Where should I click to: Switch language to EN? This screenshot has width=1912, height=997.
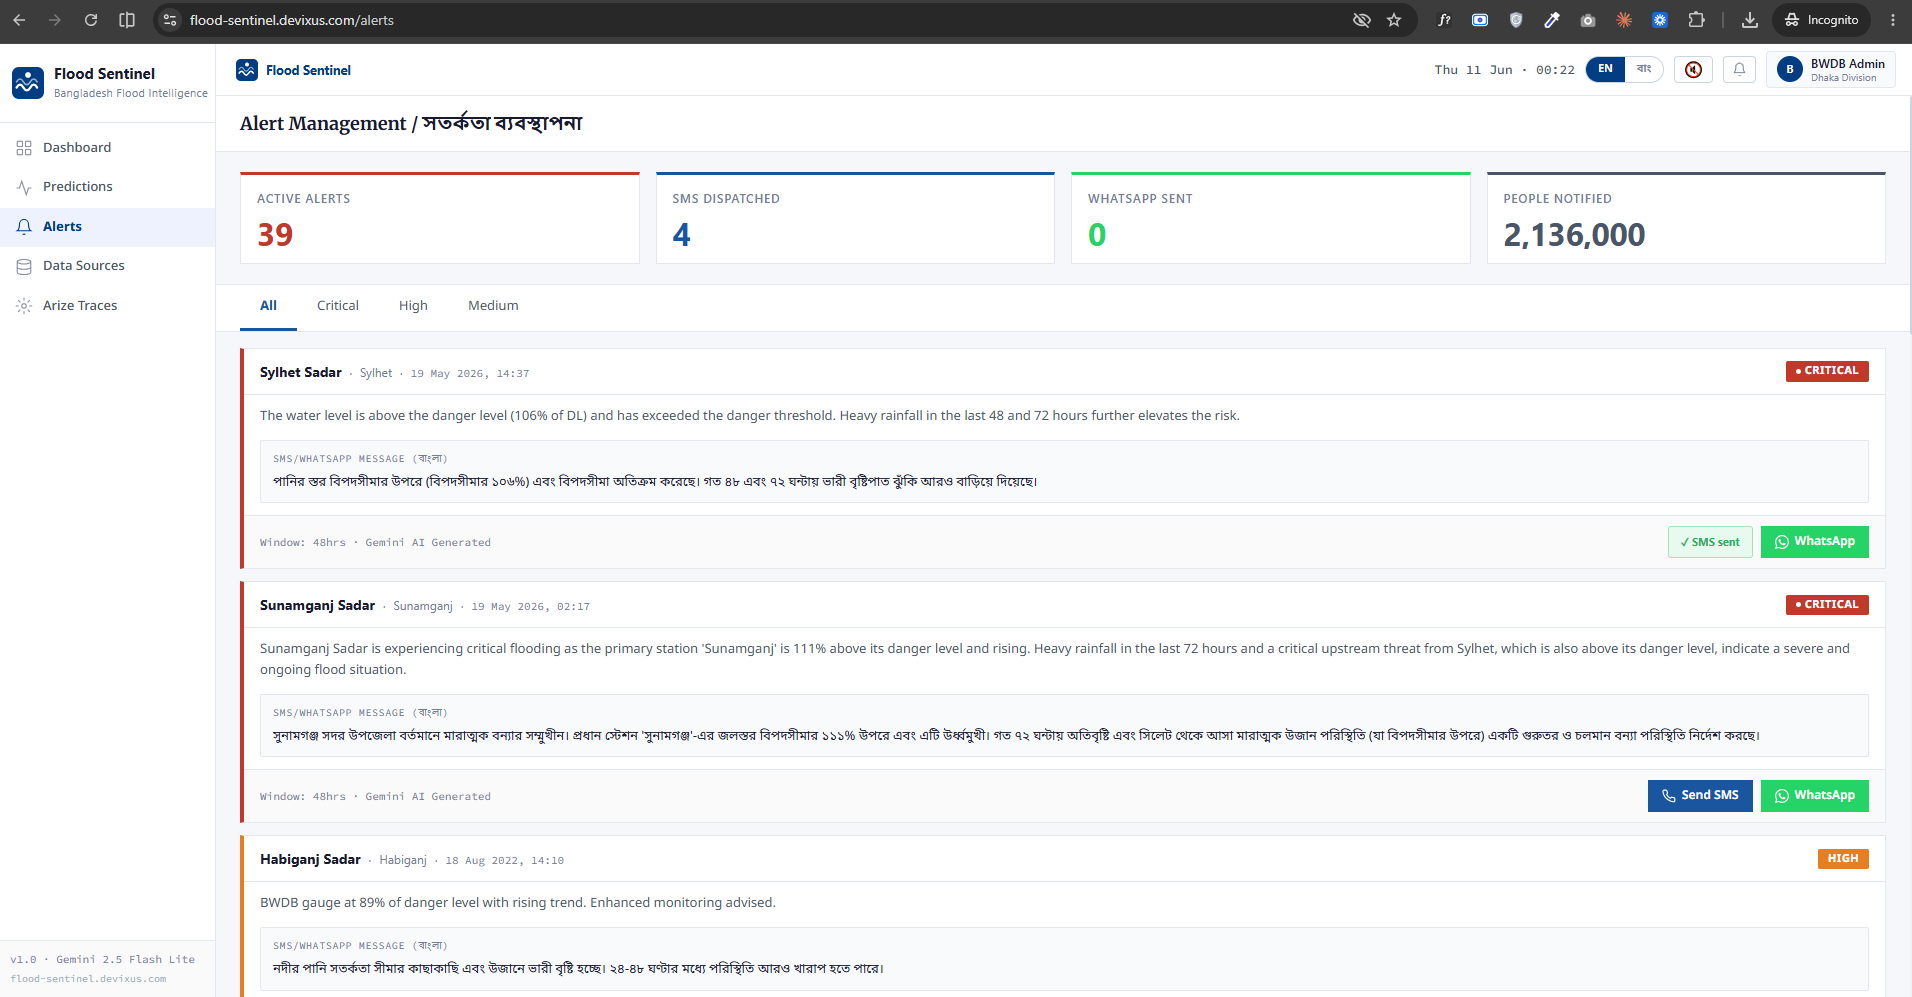pos(1605,69)
